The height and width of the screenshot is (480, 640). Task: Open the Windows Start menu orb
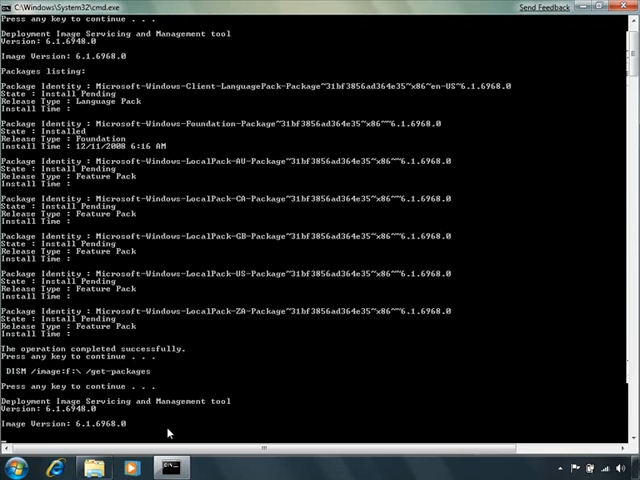16,468
